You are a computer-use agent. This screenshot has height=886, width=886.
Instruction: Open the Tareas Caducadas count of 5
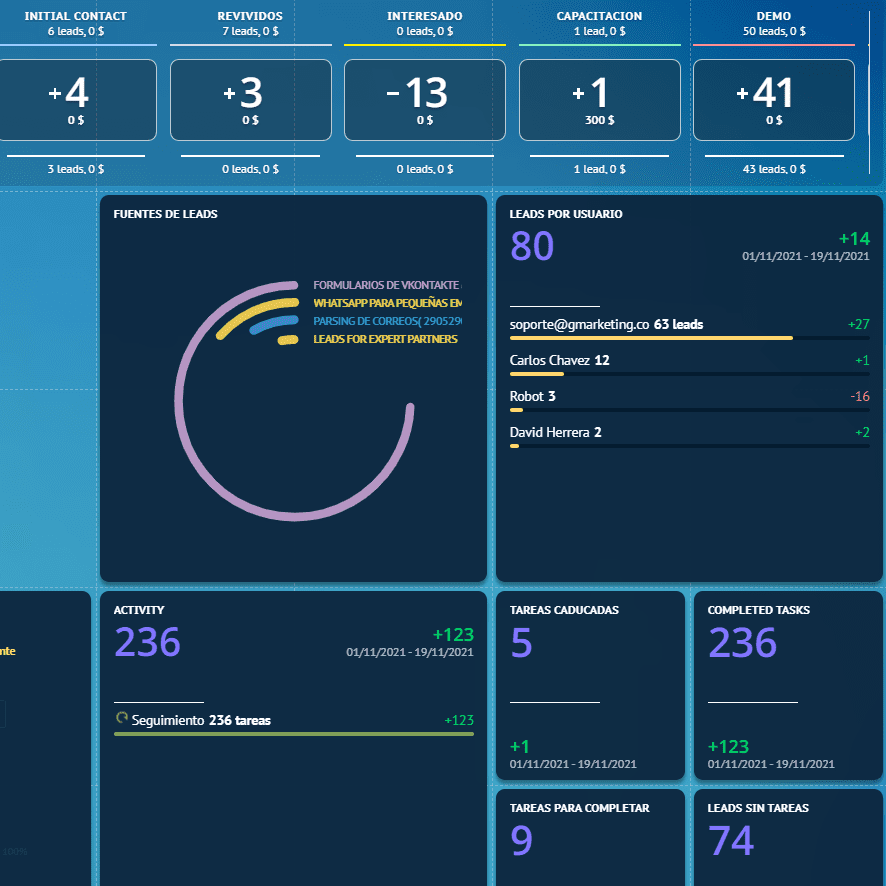[x=521, y=643]
